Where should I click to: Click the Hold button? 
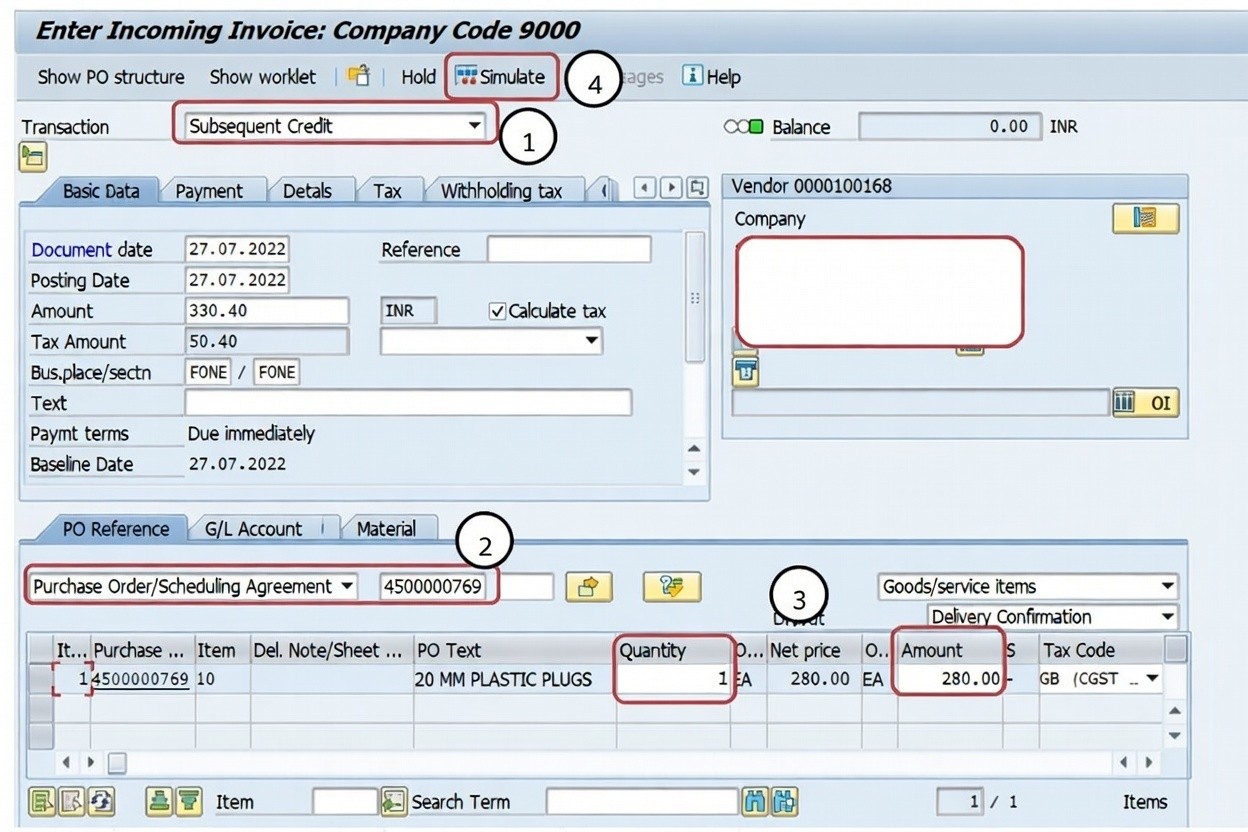(418, 77)
